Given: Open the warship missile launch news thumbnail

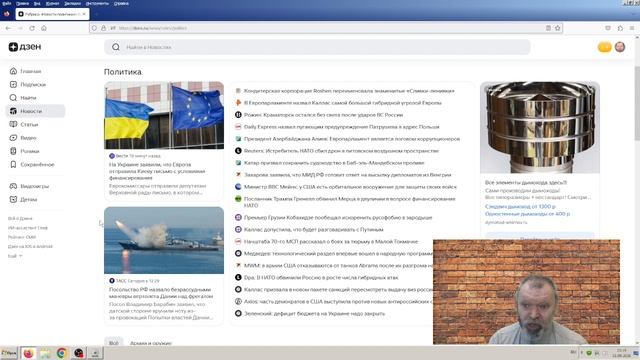Looking at the screenshot, I should [x=164, y=240].
